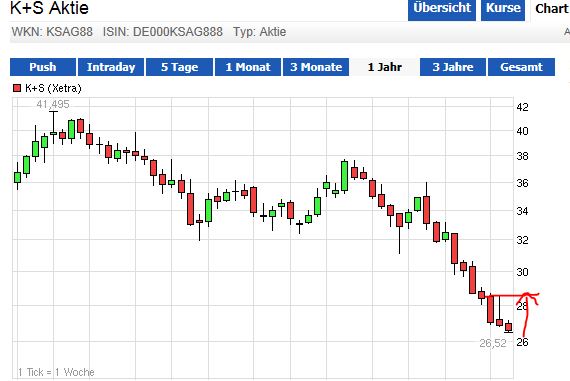Open the Übersicht tab
570x381 pixels.
[x=442, y=9]
